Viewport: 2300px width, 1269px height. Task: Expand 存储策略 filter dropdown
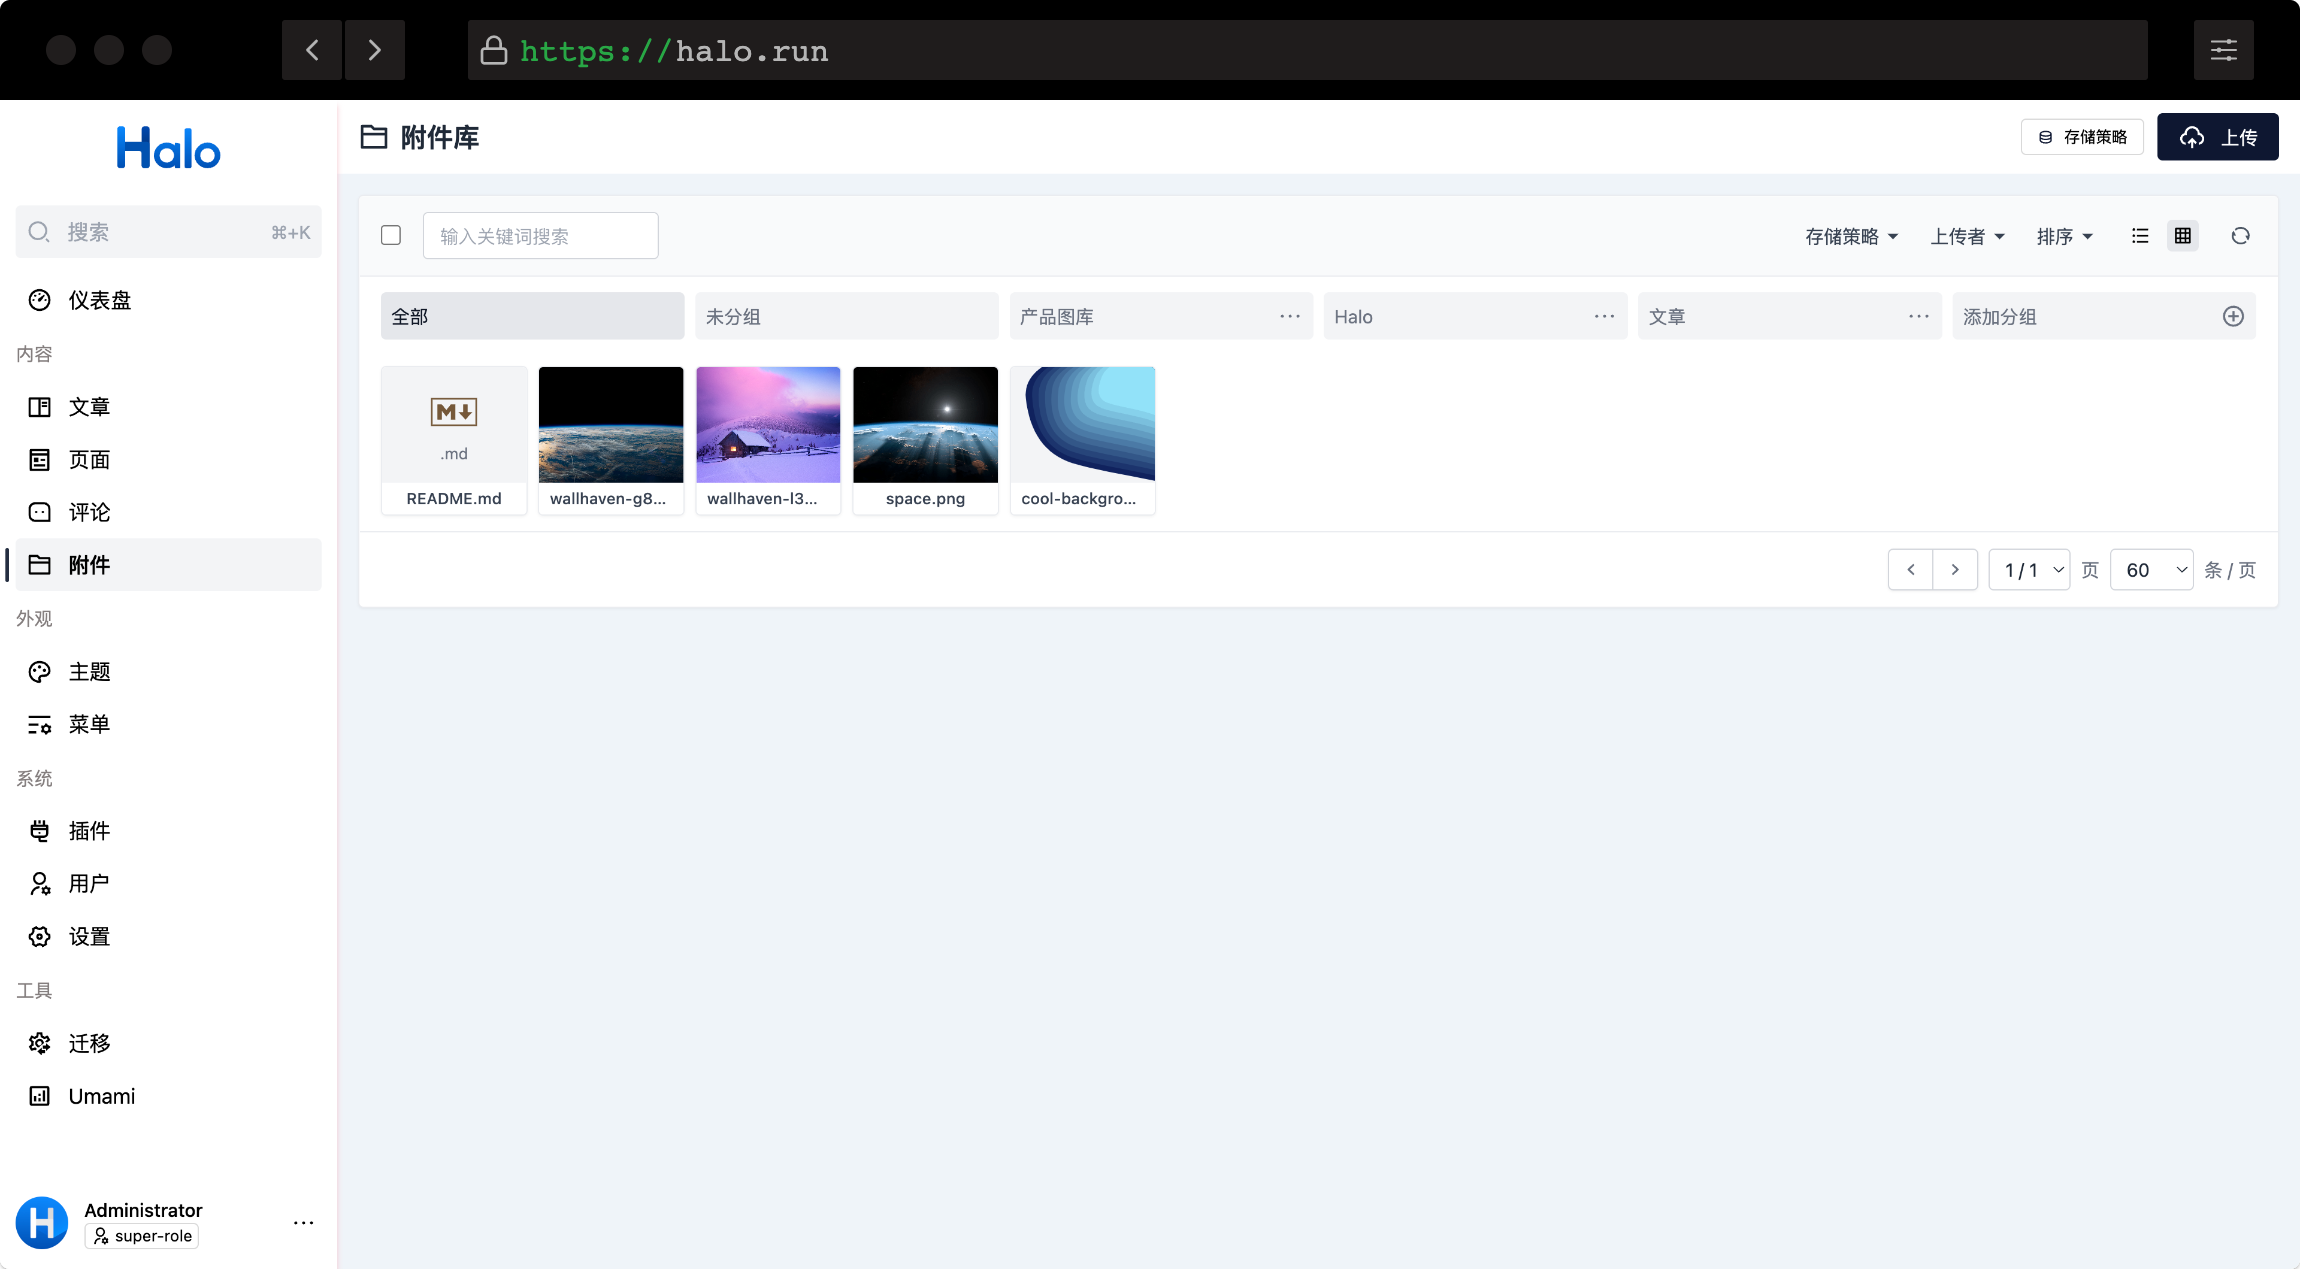coord(1848,234)
